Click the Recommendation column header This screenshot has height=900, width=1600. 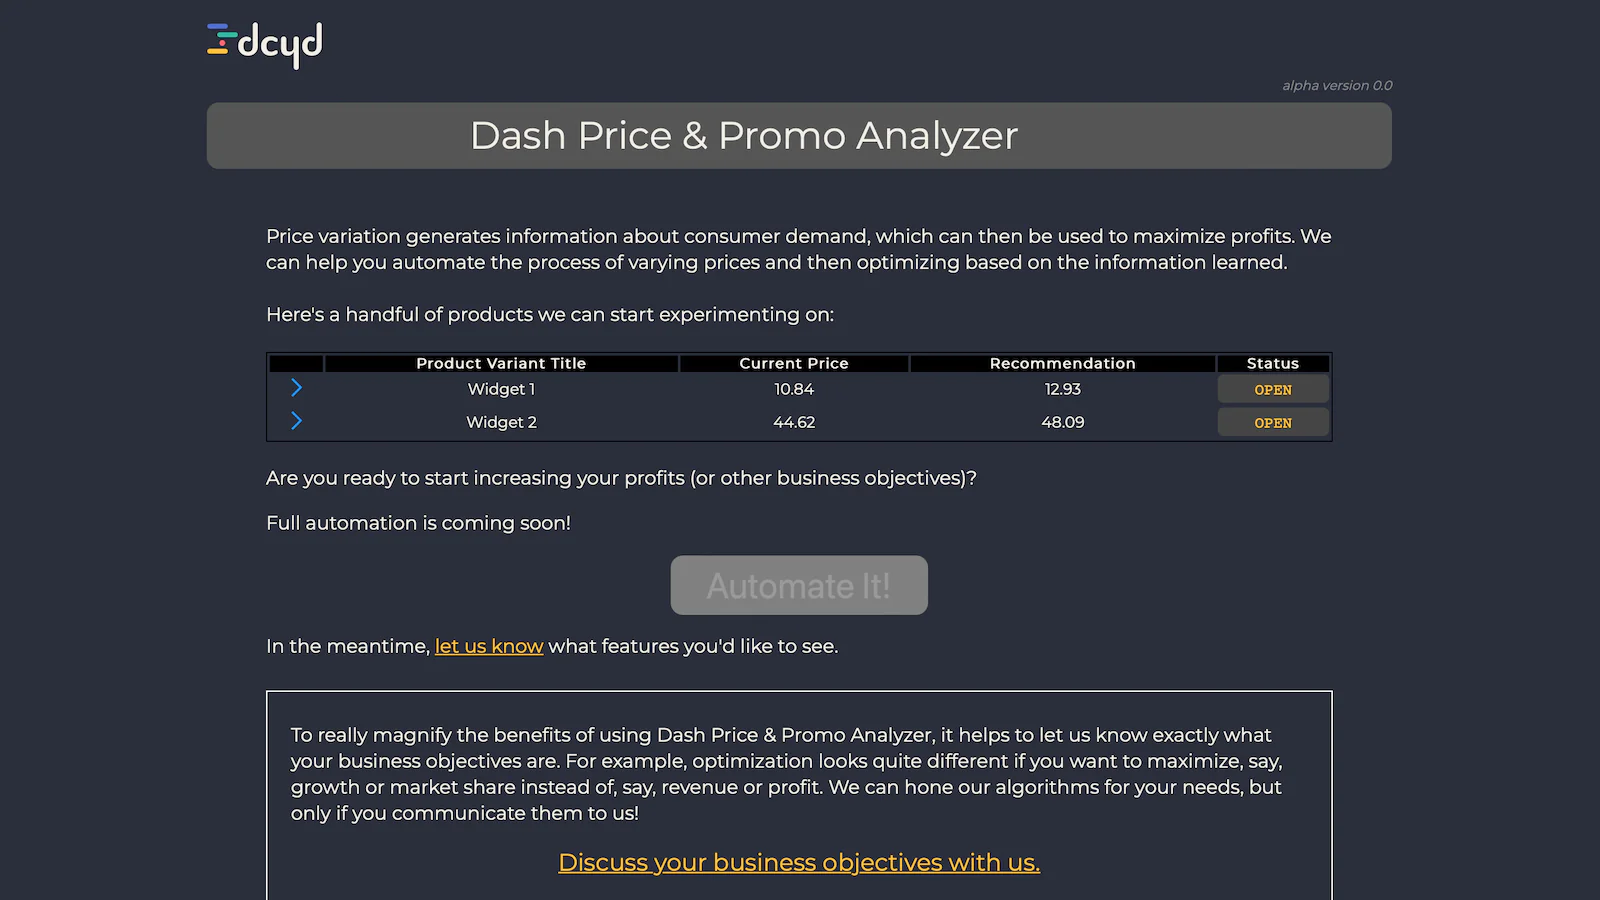(1062, 363)
